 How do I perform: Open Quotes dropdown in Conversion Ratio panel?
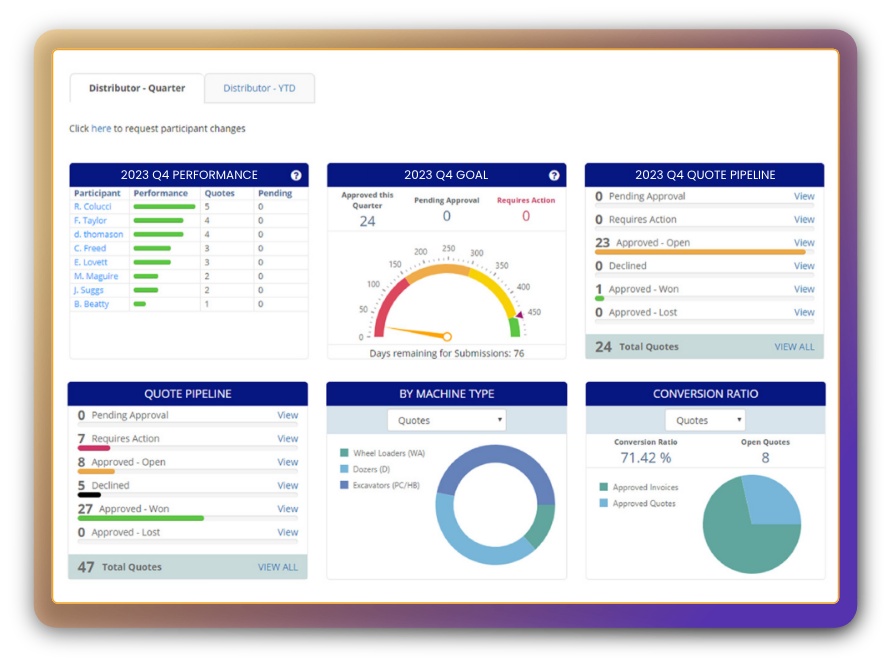[x=704, y=421]
